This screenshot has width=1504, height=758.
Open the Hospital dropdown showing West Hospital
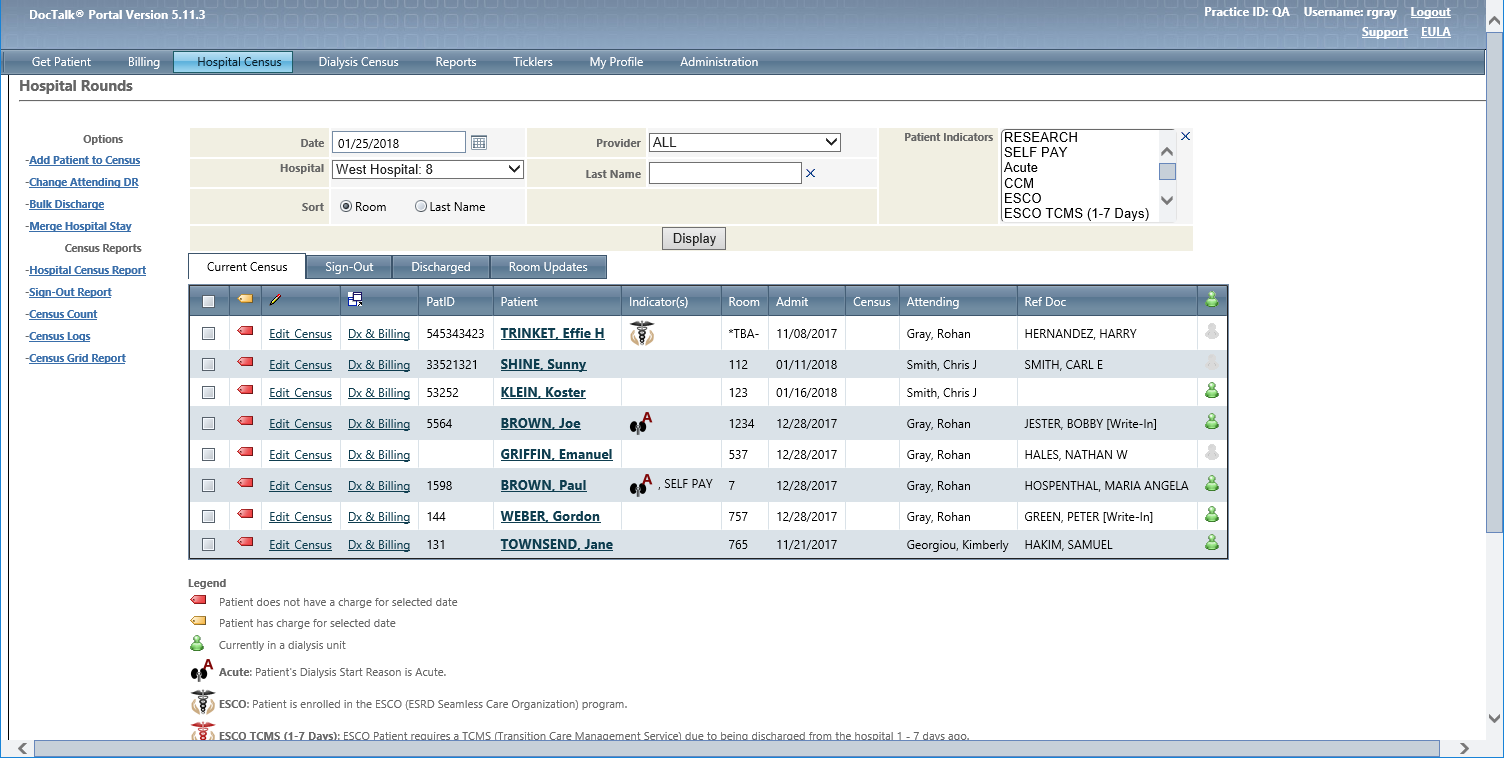(x=427, y=170)
